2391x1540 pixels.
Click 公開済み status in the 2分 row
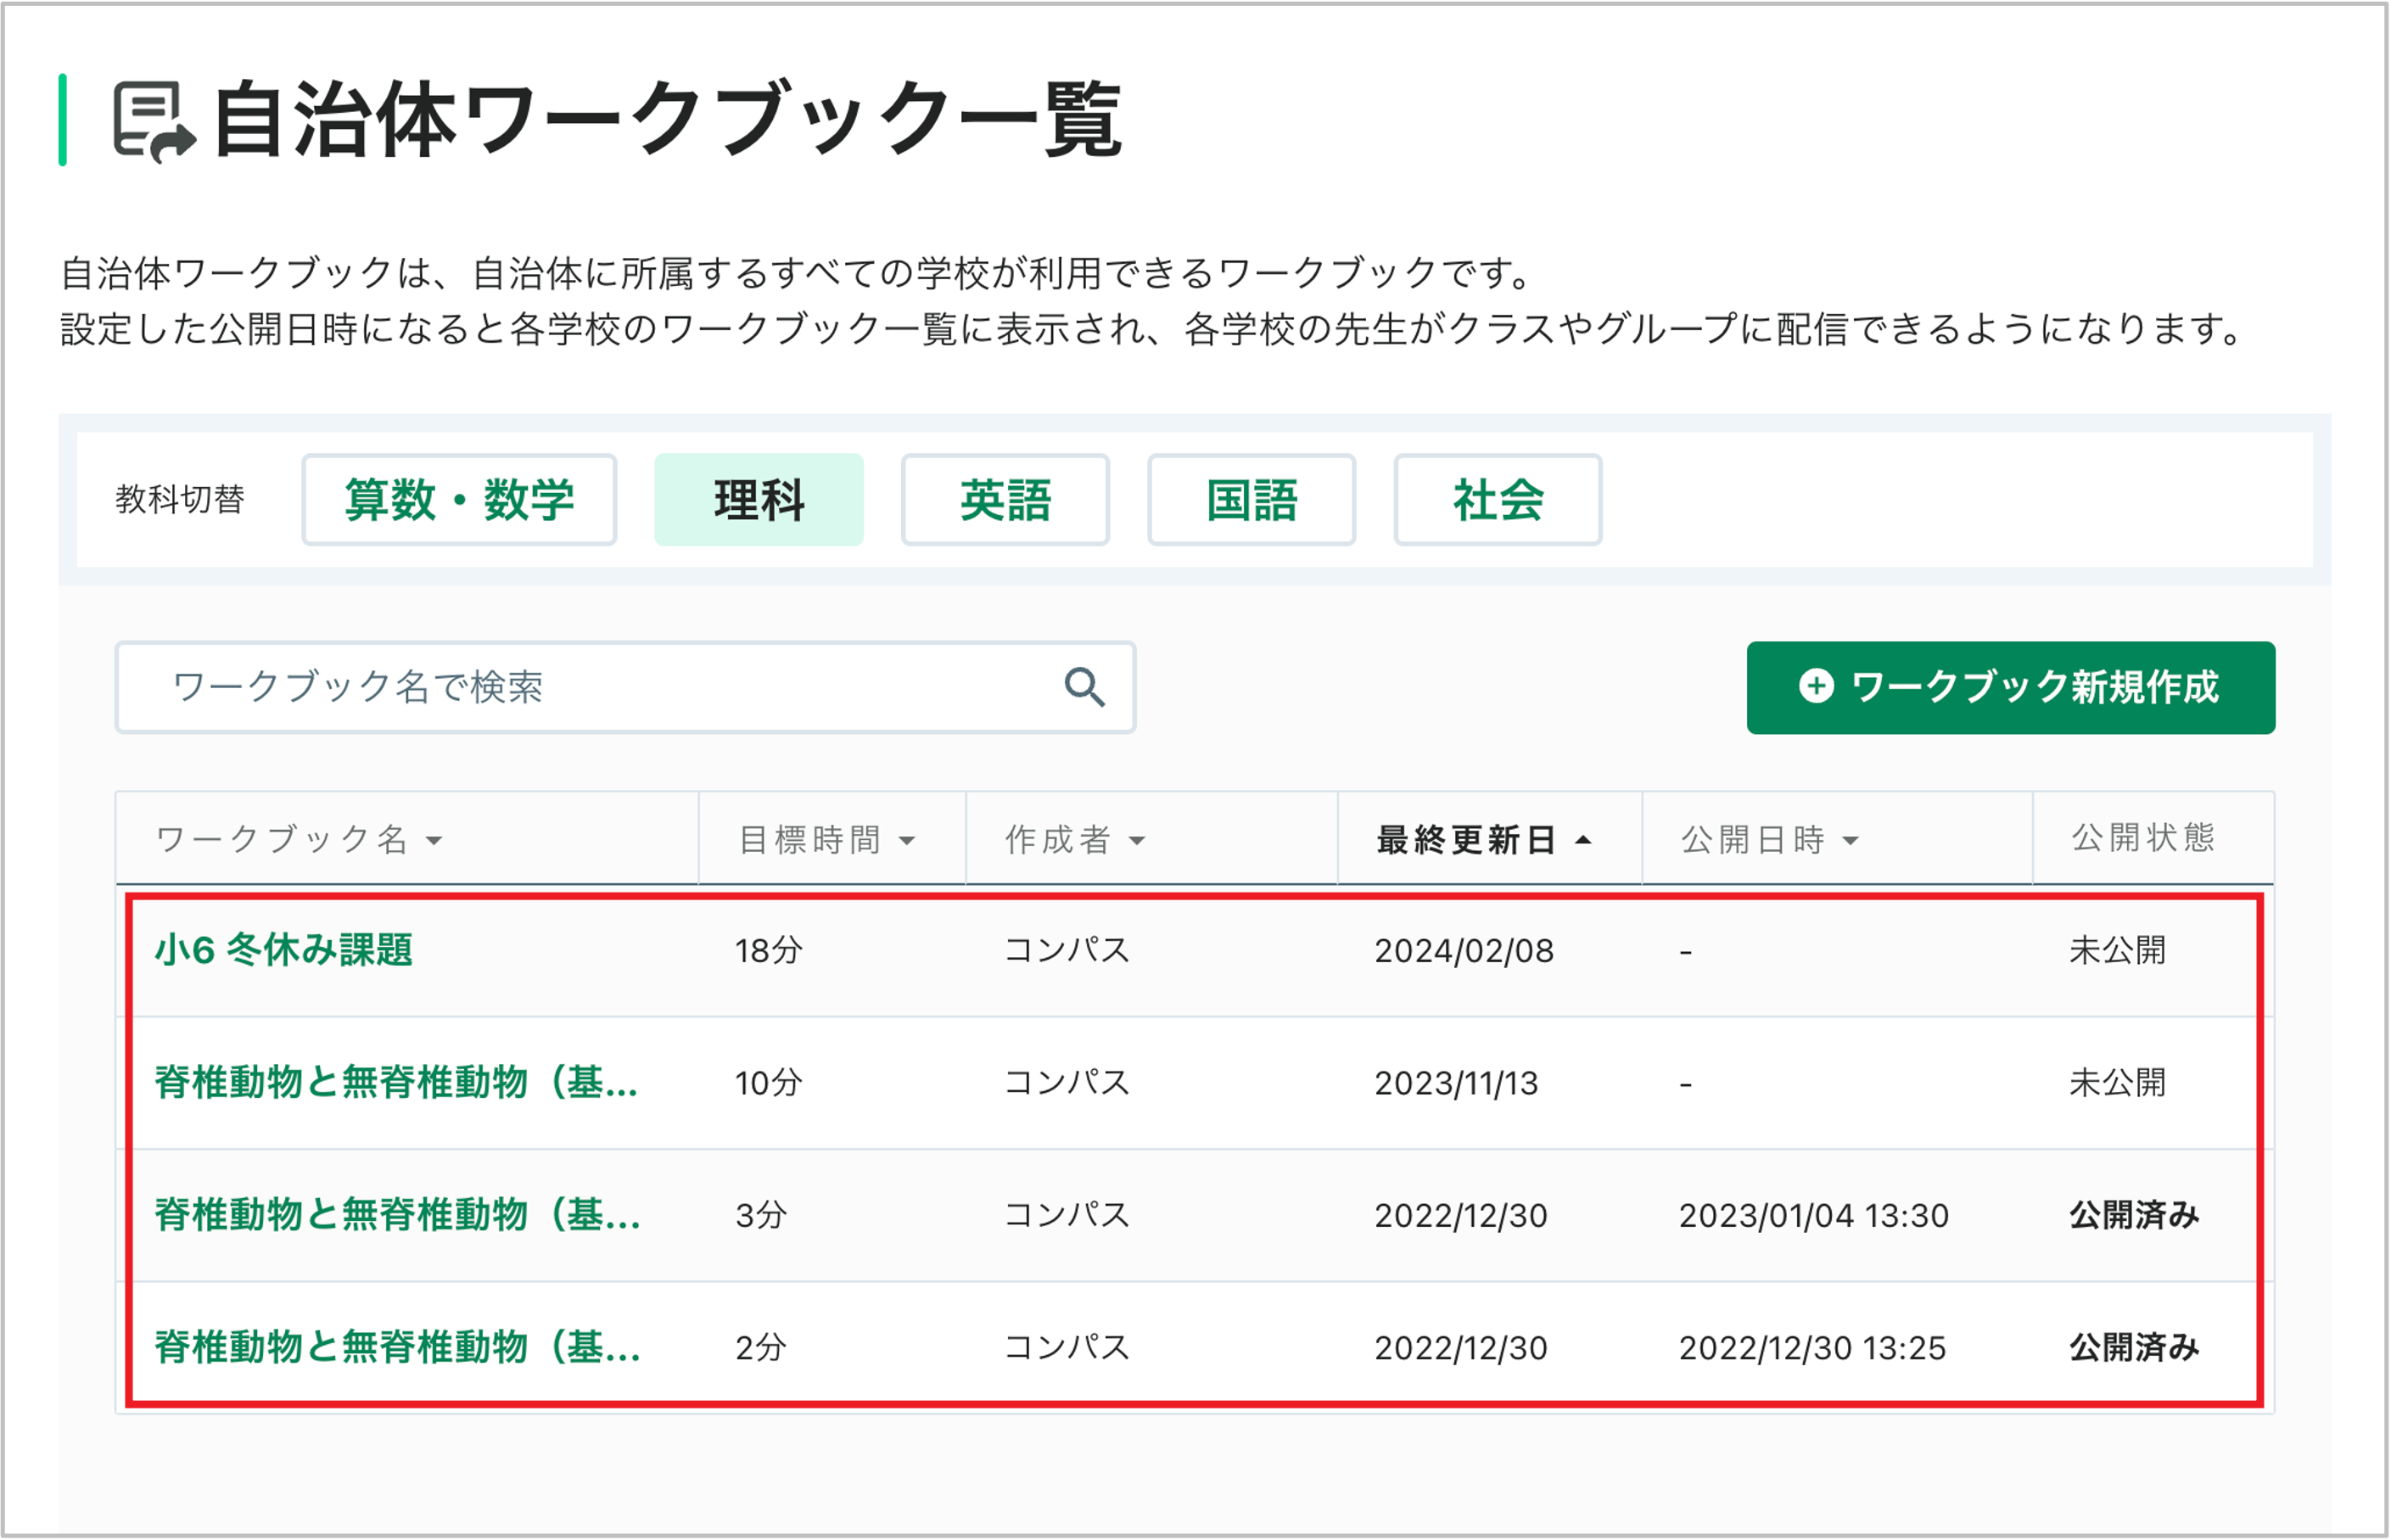(2134, 1348)
